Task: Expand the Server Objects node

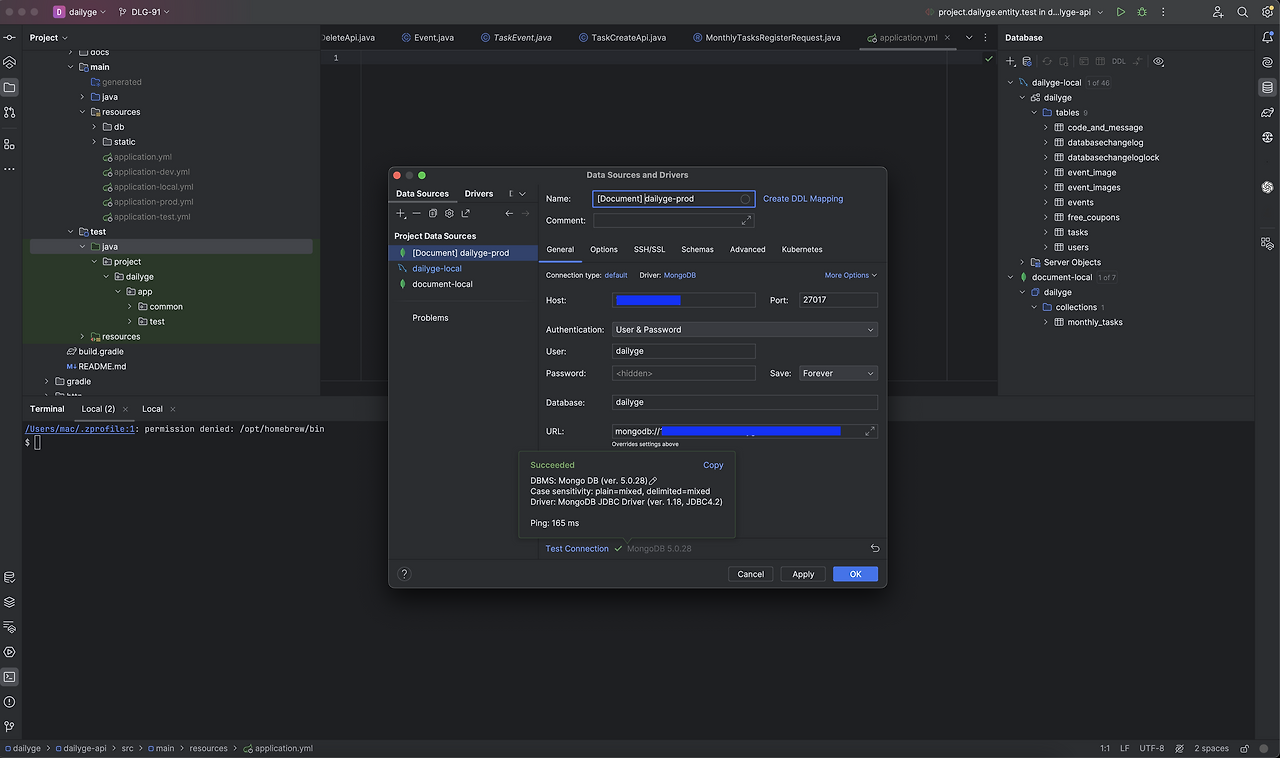Action: tap(1022, 262)
